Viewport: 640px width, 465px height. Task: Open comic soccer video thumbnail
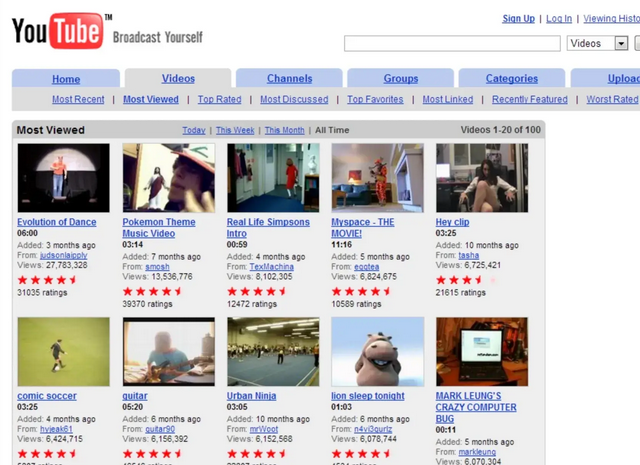click(63, 352)
